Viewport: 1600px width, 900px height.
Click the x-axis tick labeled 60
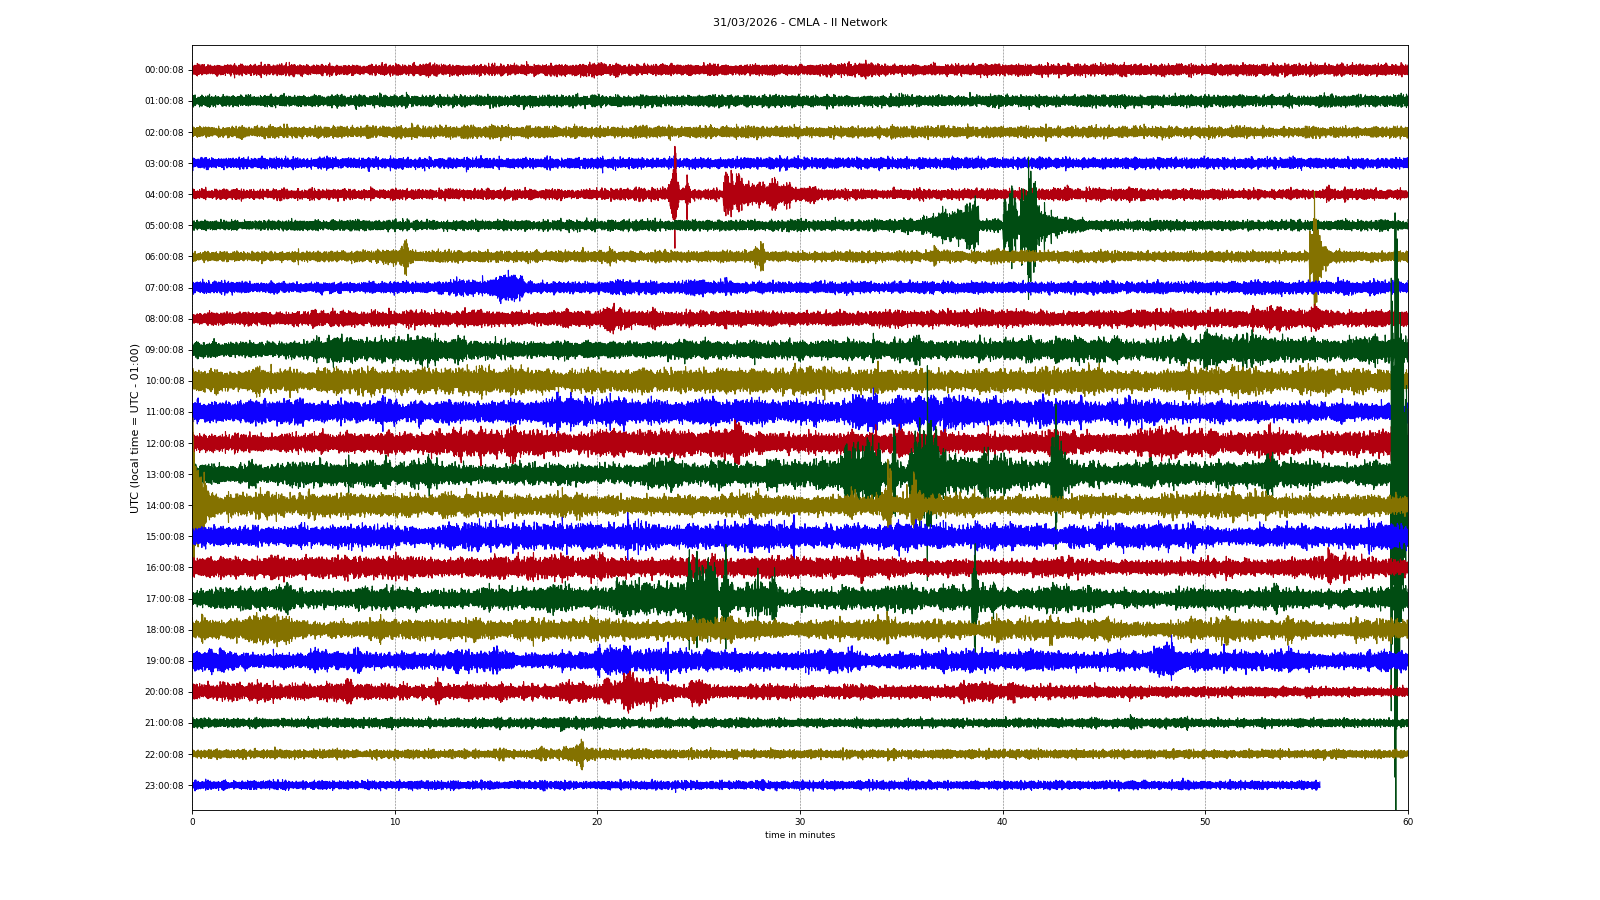click(x=1407, y=822)
